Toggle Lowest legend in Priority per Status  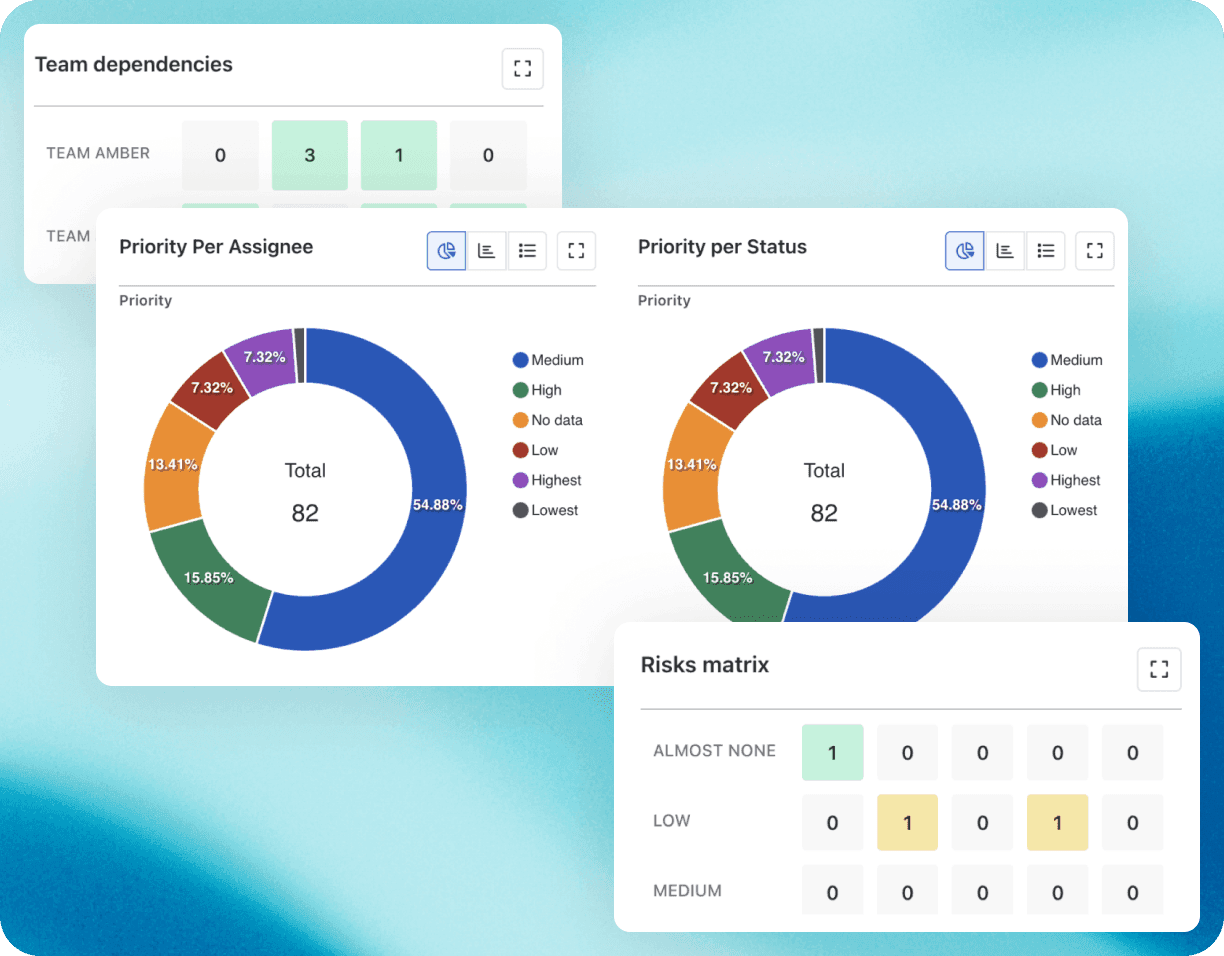click(1065, 510)
